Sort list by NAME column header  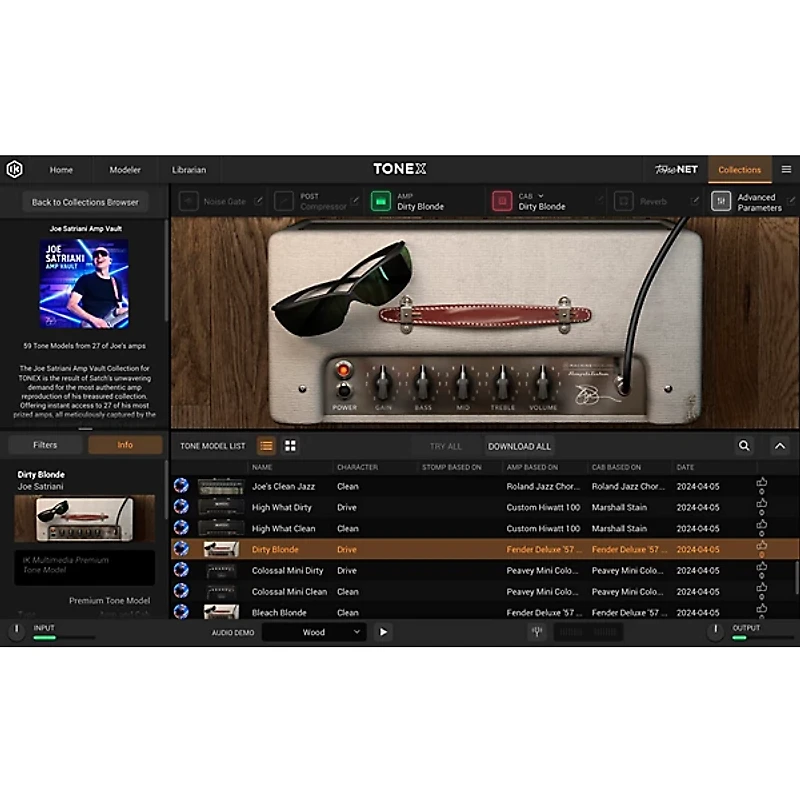pyautogui.click(x=262, y=467)
